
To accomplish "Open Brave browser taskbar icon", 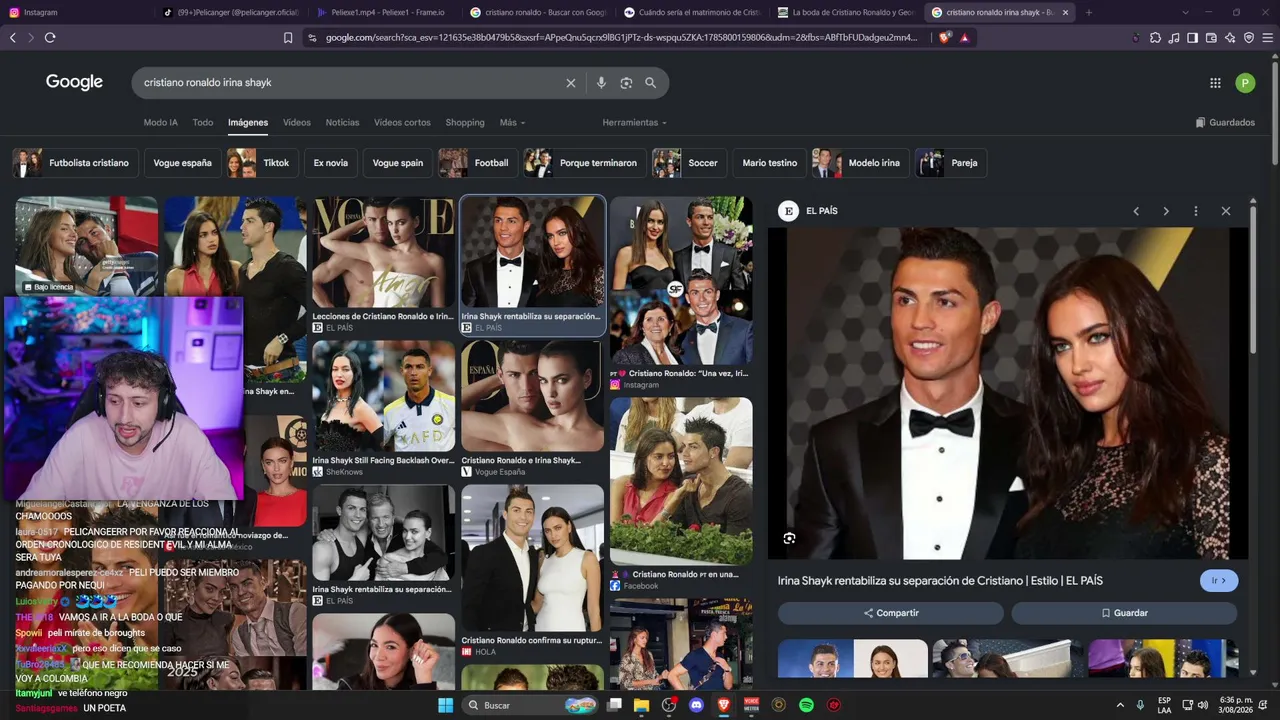I will [x=724, y=705].
